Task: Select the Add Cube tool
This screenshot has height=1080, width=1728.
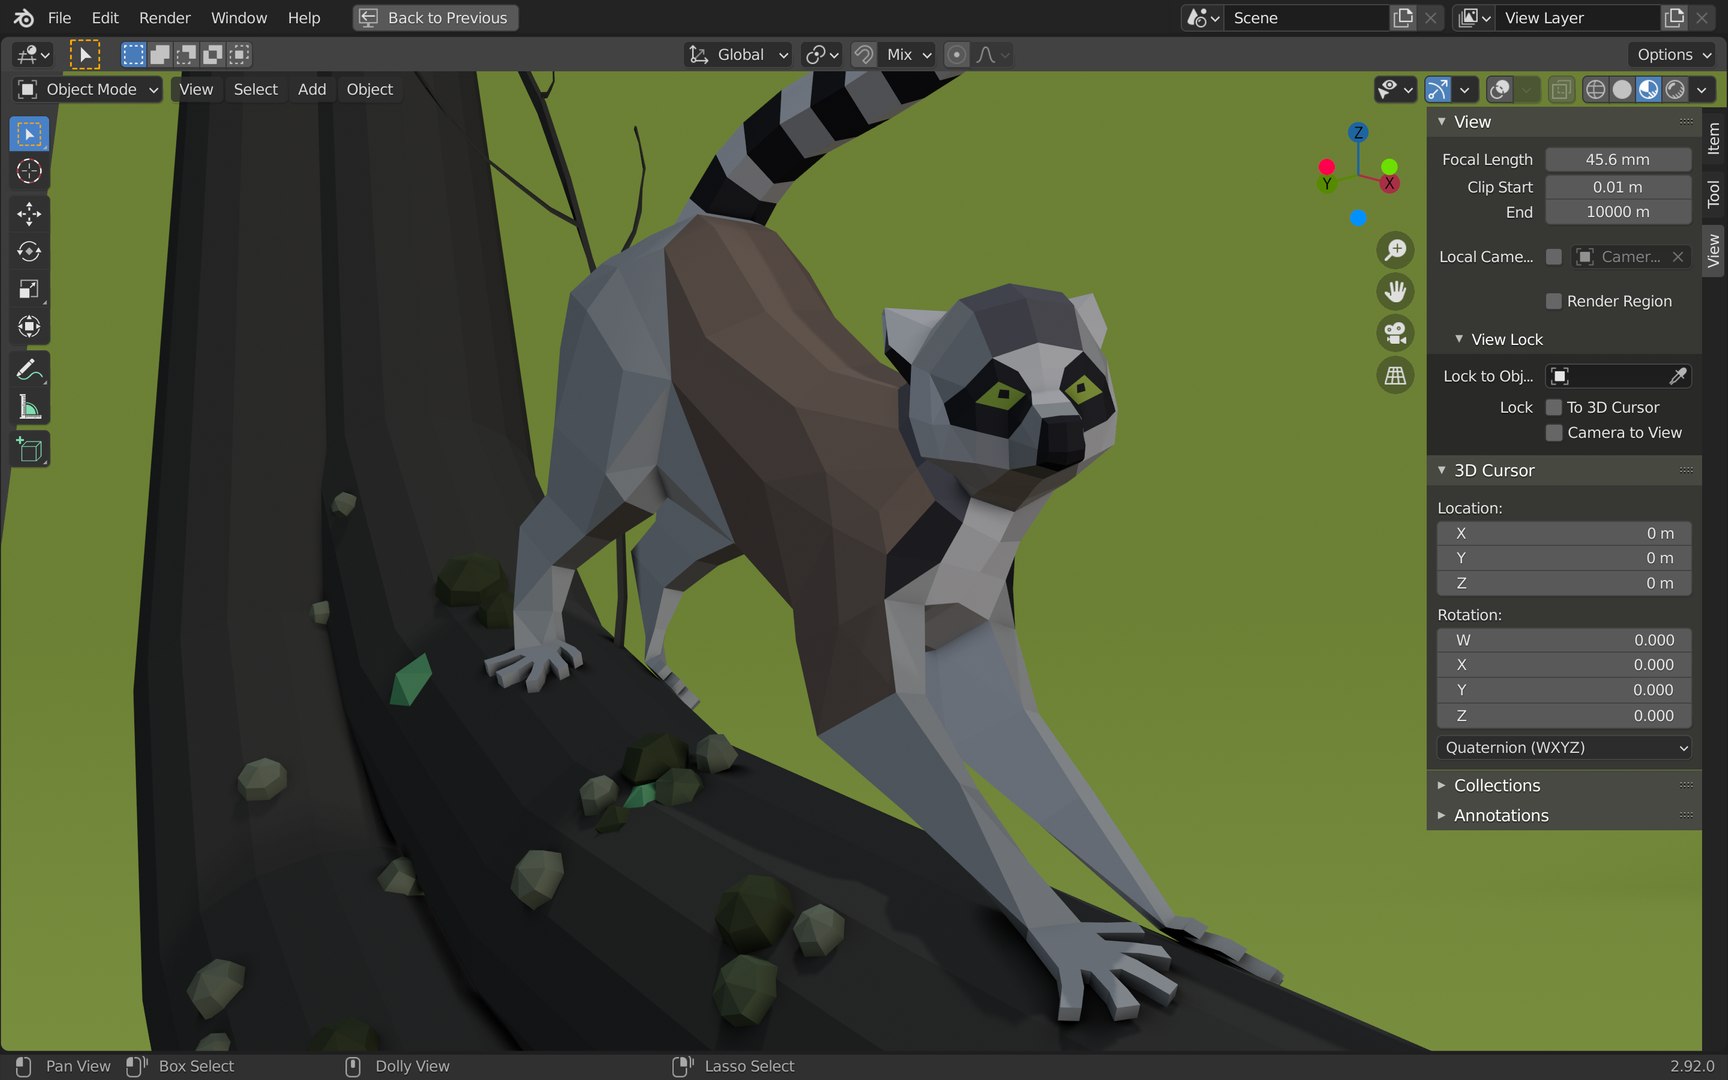Action: [x=29, y=450]
